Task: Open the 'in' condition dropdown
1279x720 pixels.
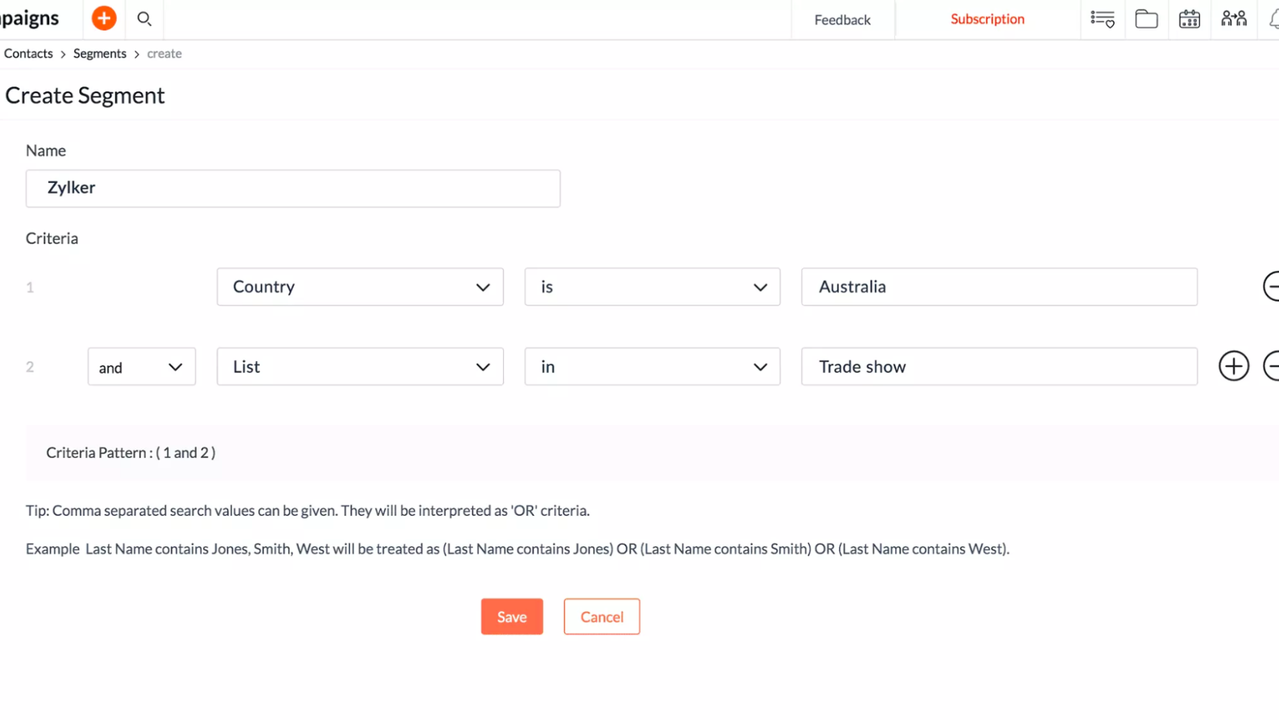Action: (652, 367)
